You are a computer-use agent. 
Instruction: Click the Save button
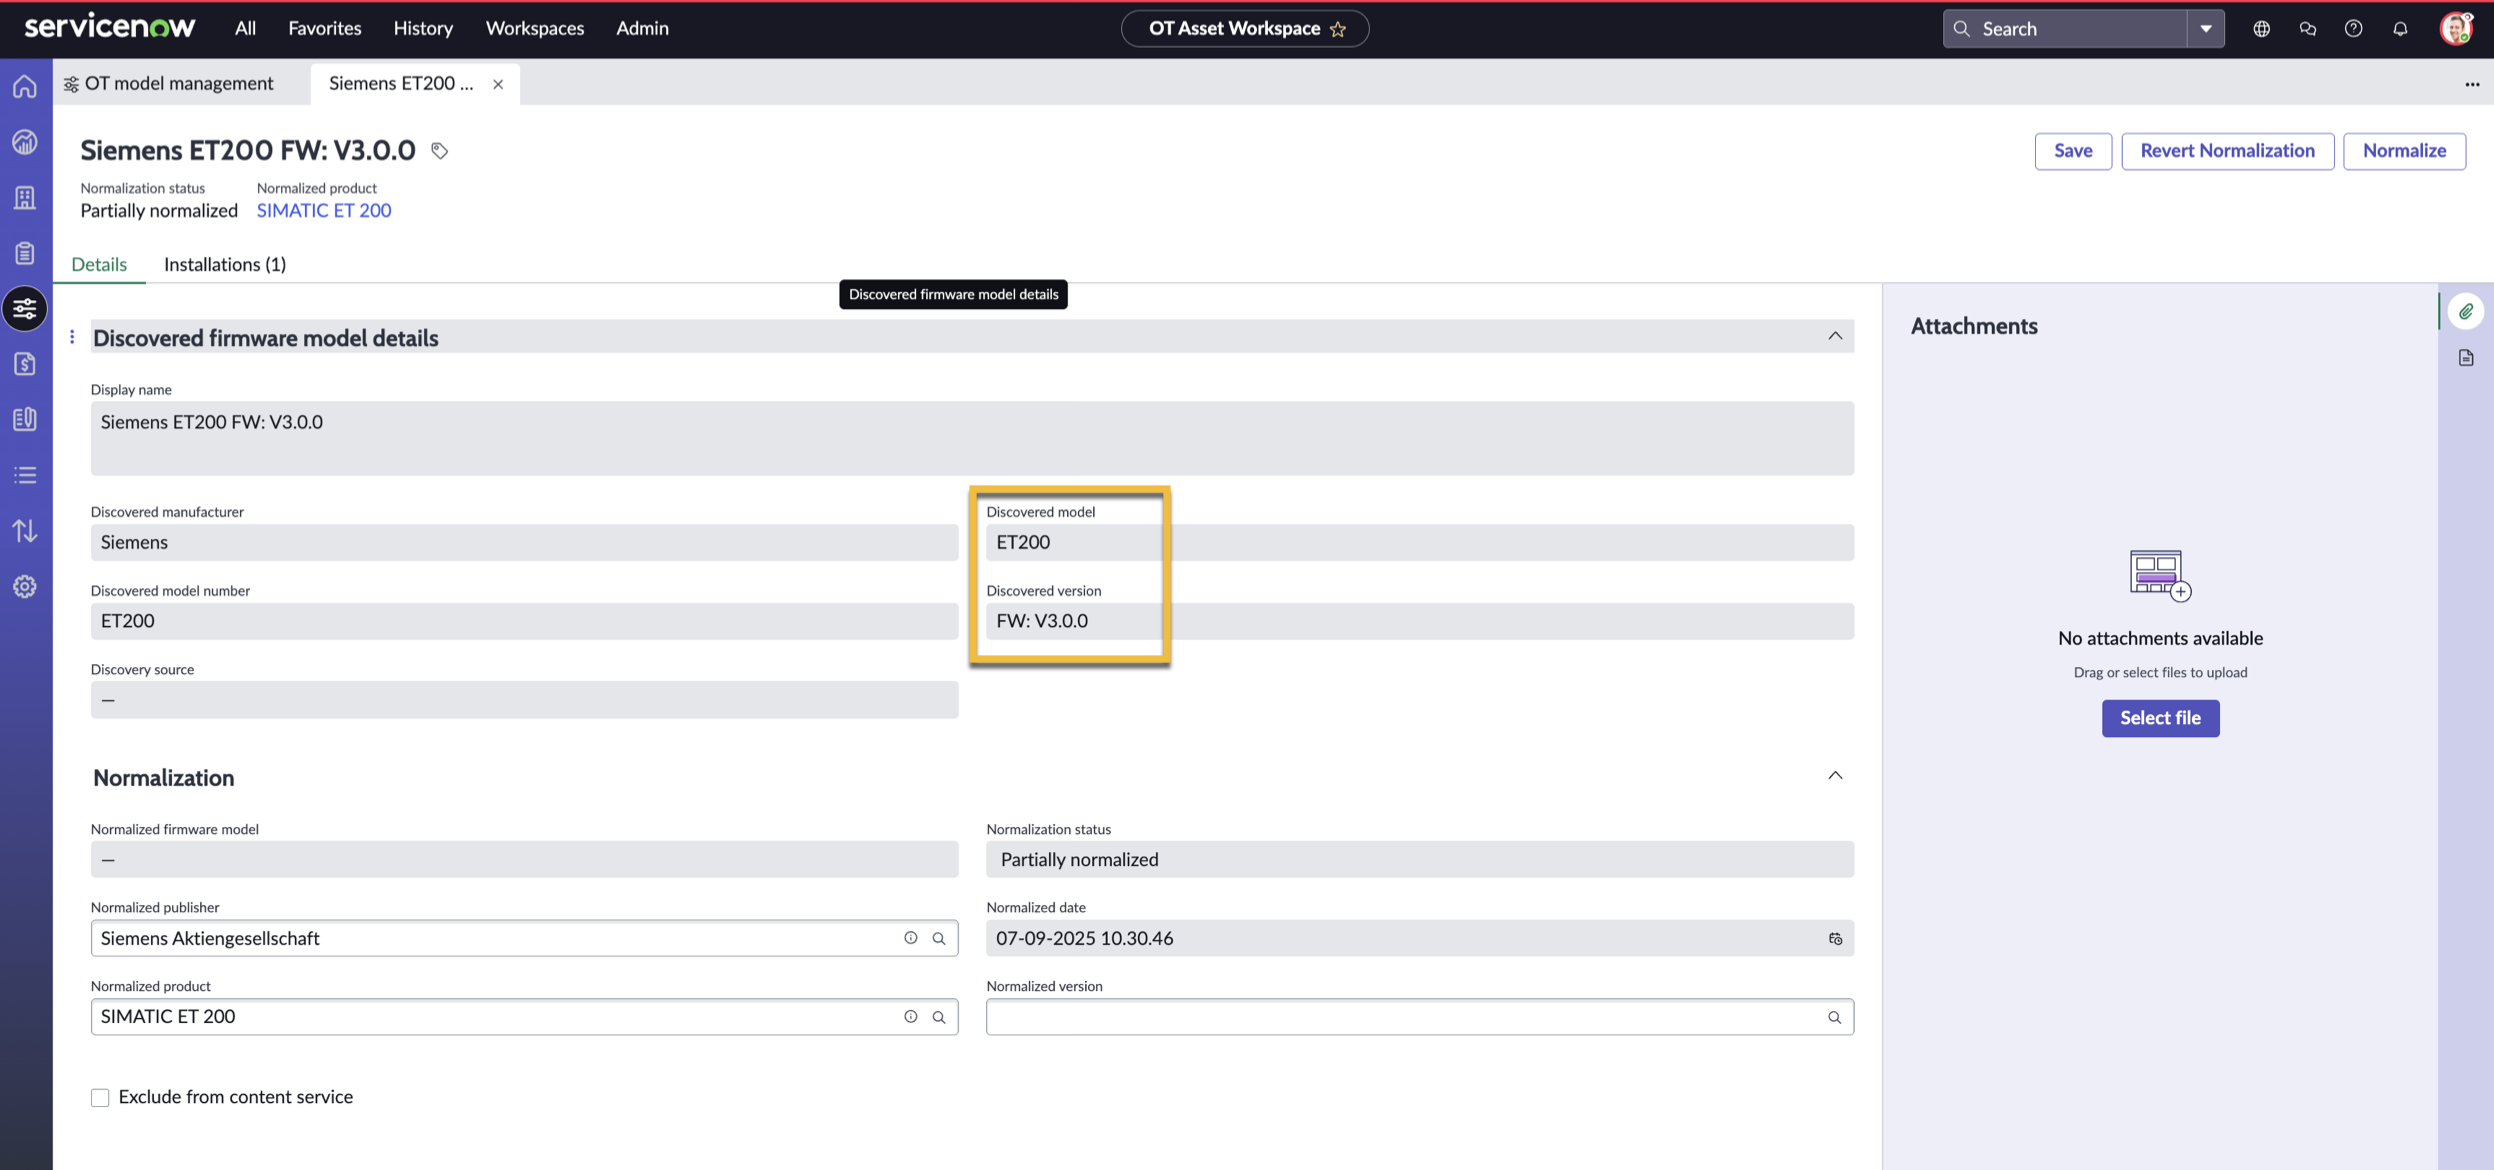(2073, 151)
